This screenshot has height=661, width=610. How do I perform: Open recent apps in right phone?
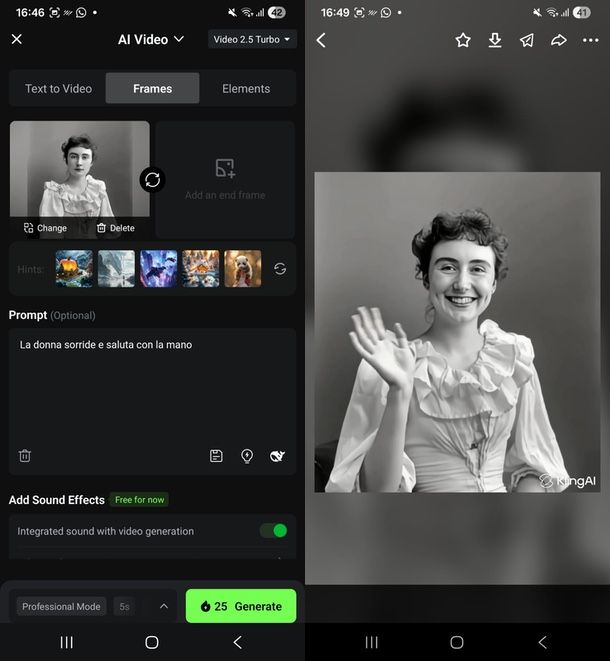tap(371, 642)
